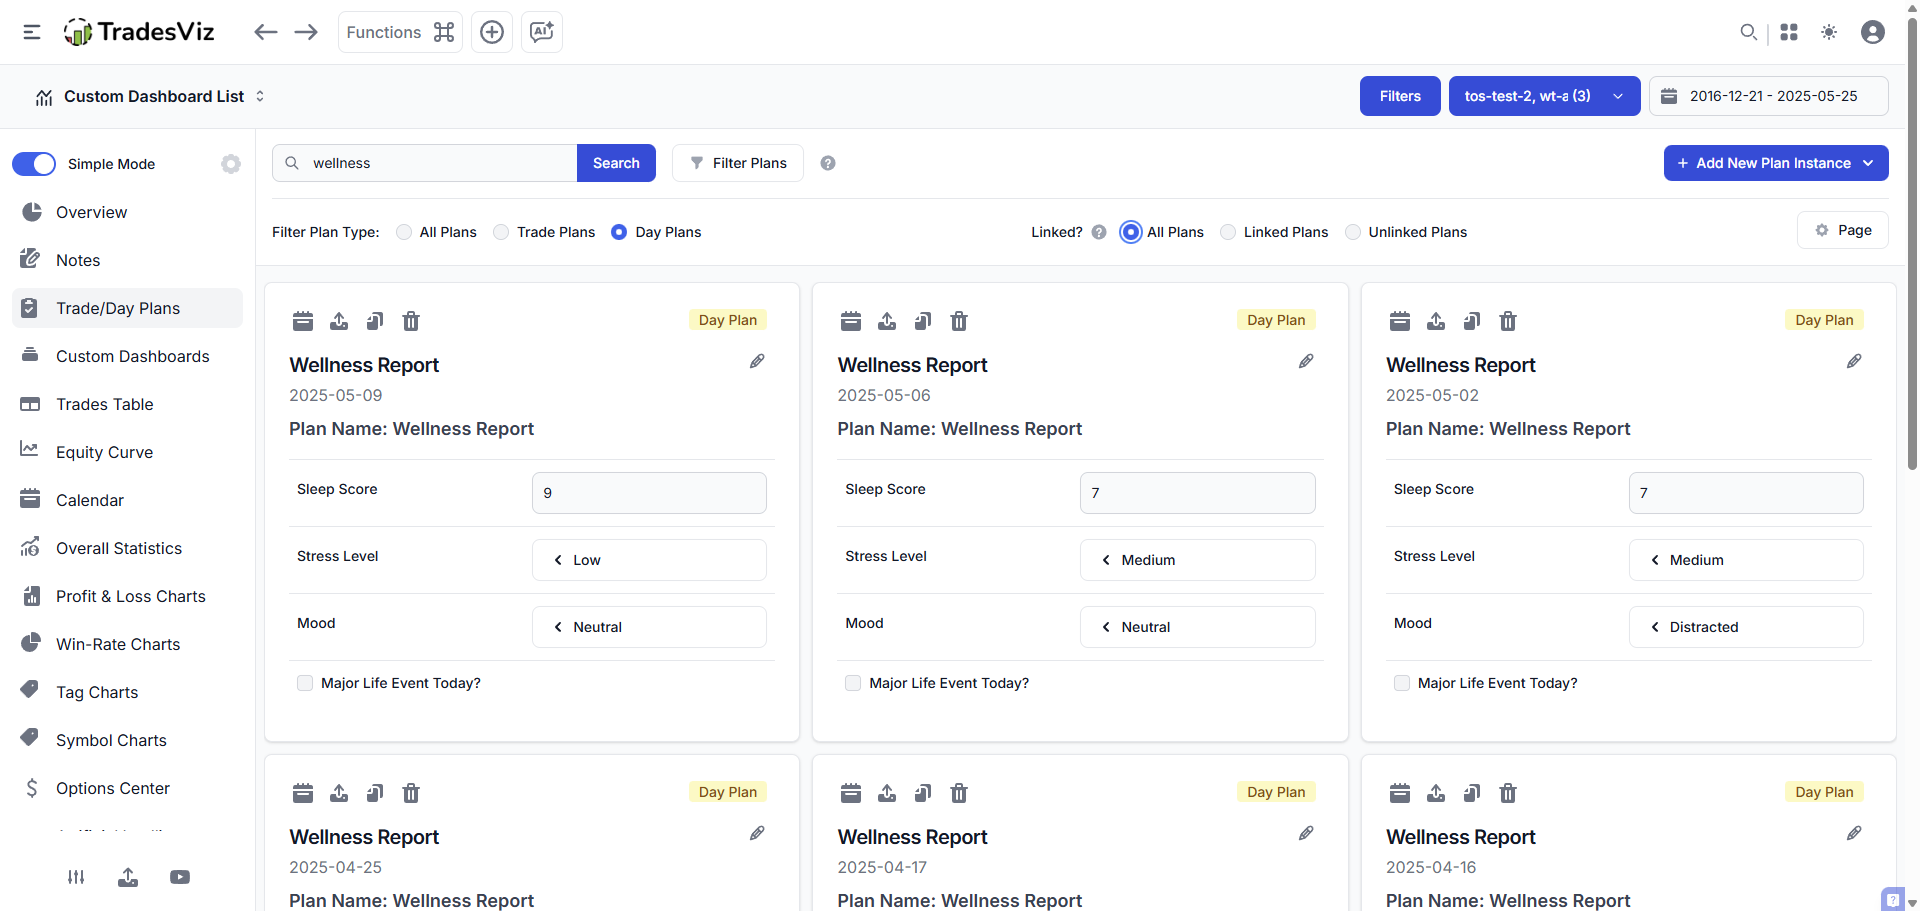Open the Filters button
This screenshot has height=911, width=1920.
click(1399, 96)
